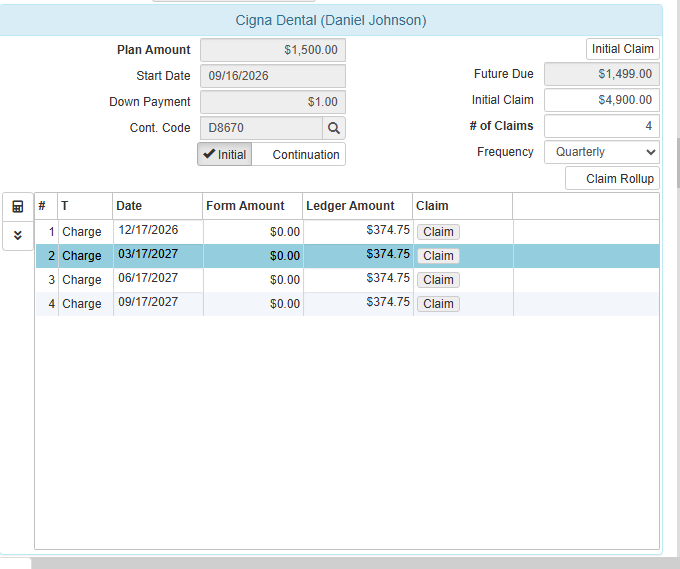
Task: Click the Plan Amount field
Action: 273,50
